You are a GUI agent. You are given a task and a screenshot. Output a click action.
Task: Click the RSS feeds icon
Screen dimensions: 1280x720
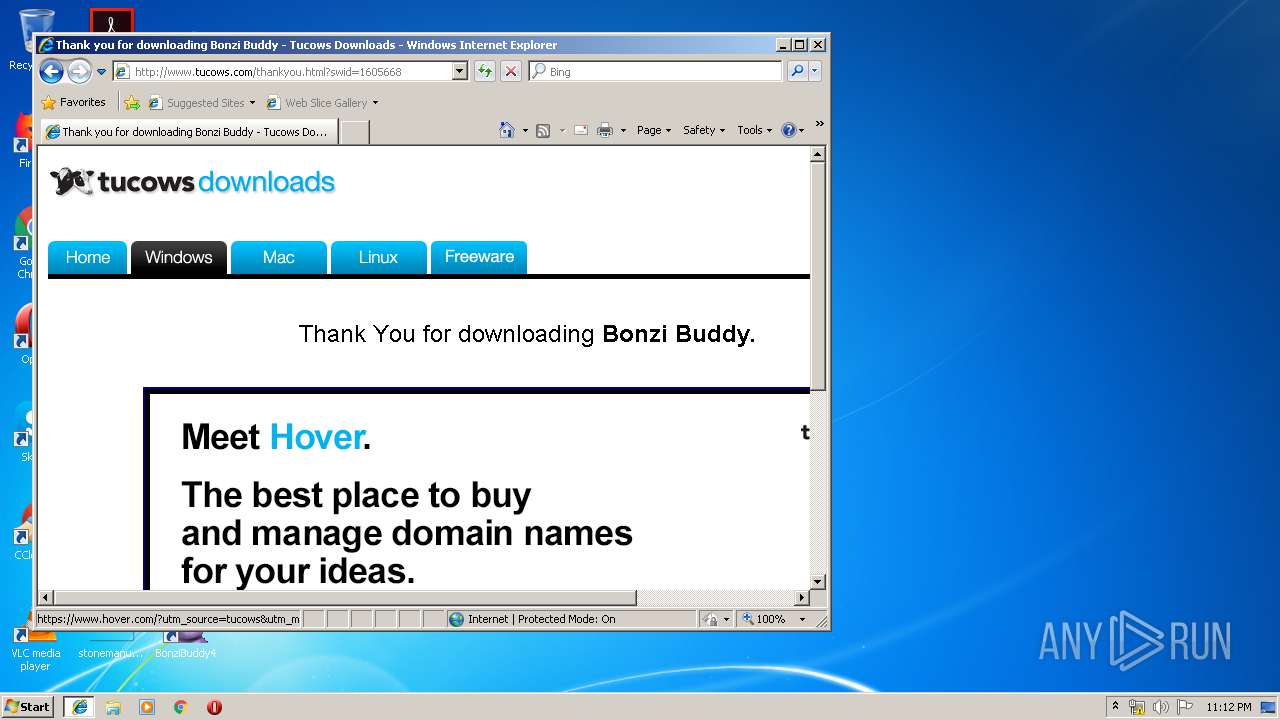[543, 130]
